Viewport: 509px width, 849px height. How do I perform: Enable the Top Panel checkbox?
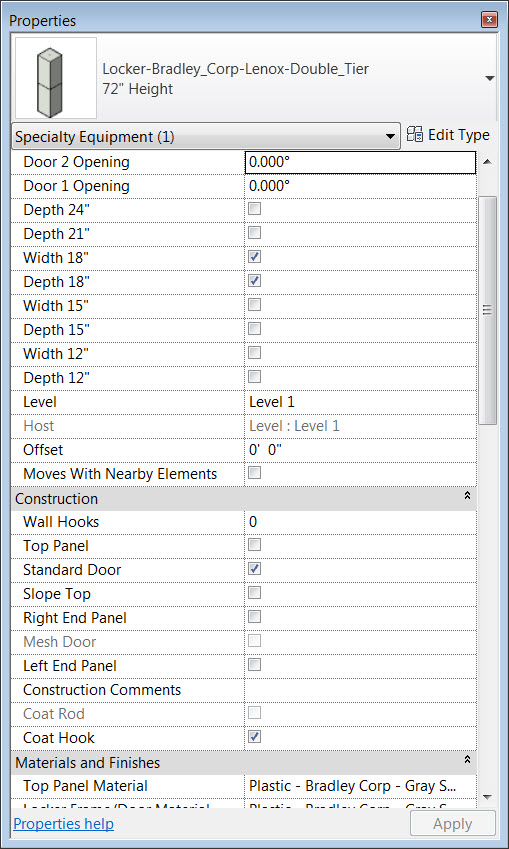point(254,545)
